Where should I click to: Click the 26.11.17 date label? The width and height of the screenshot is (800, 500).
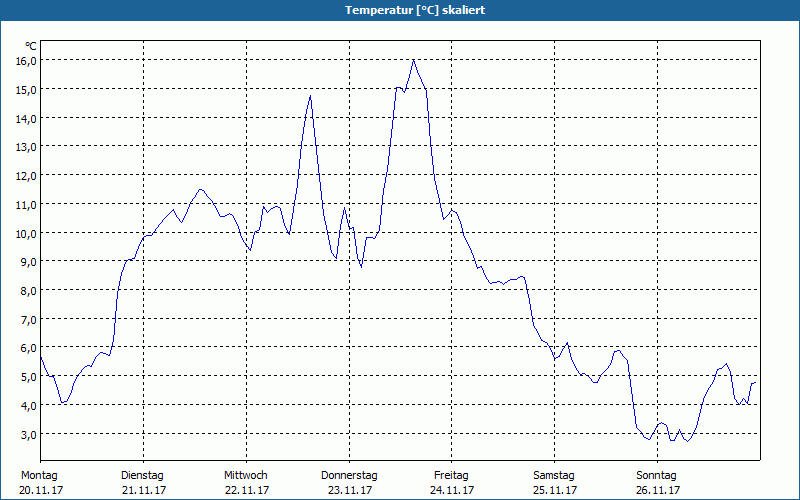(658, 490)
